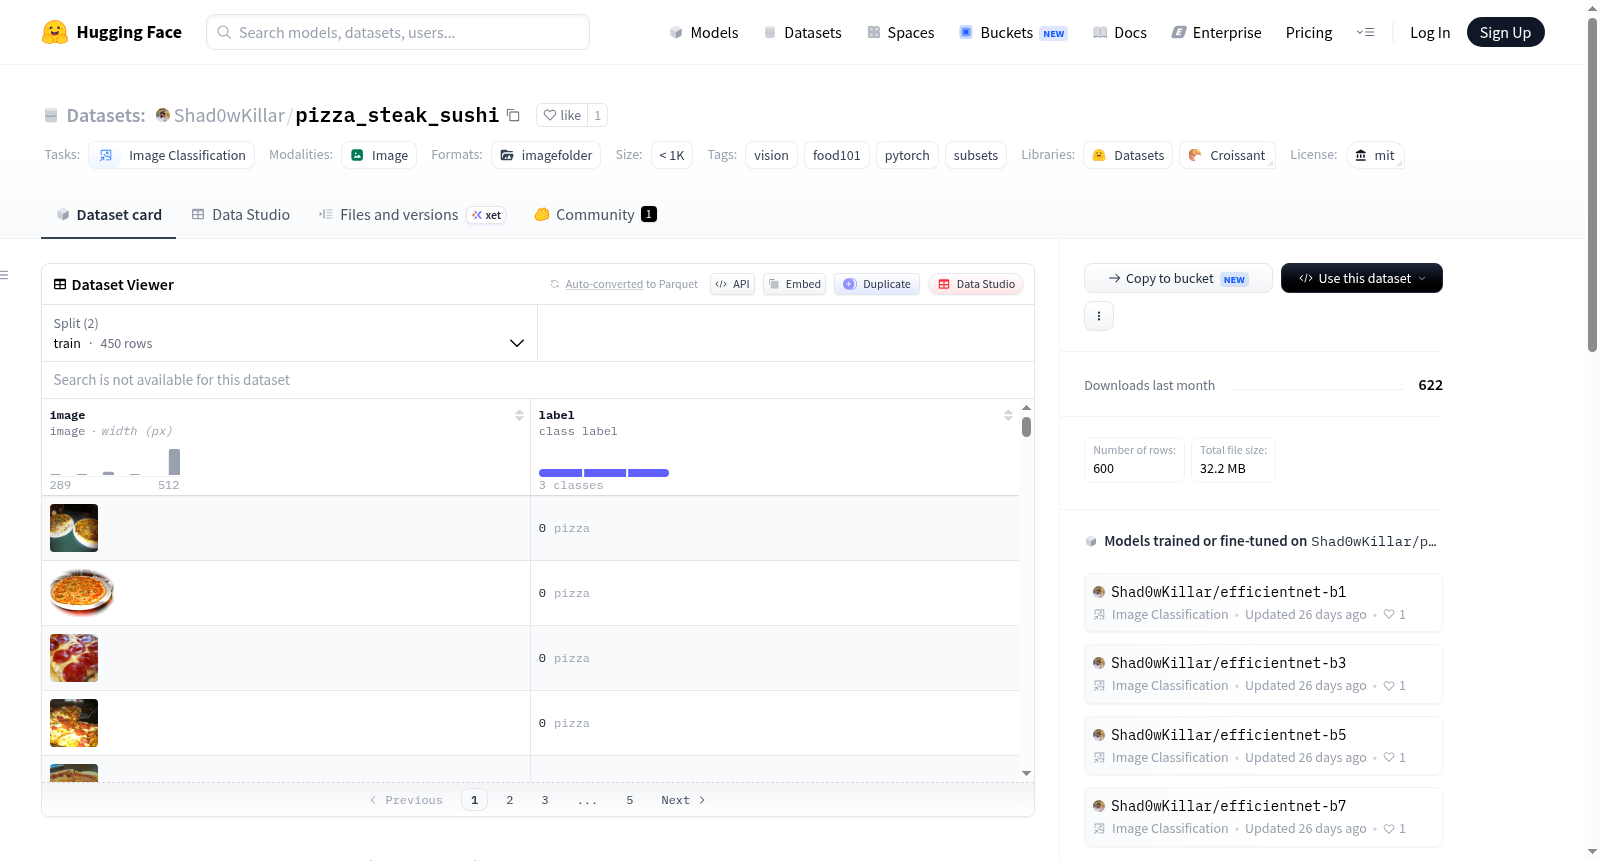Click the expand navigation menu icon in header
This screenshot has height=861, width=1600.
tap(1365, 33)
